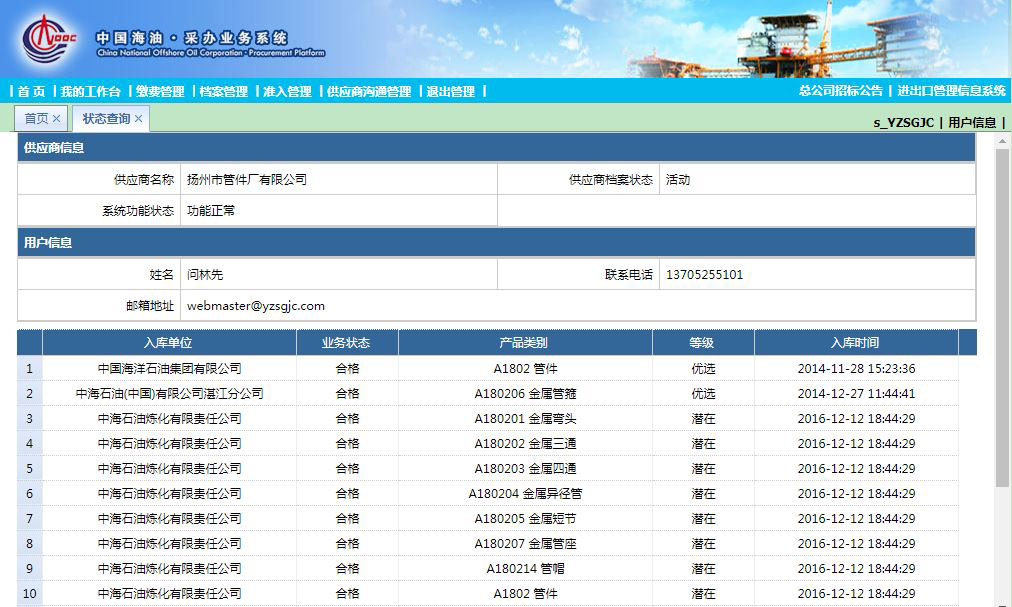Open 准入管理 menu
Image resolution: width=1012 pixels, height=607 pixels.
pos(287,91)
